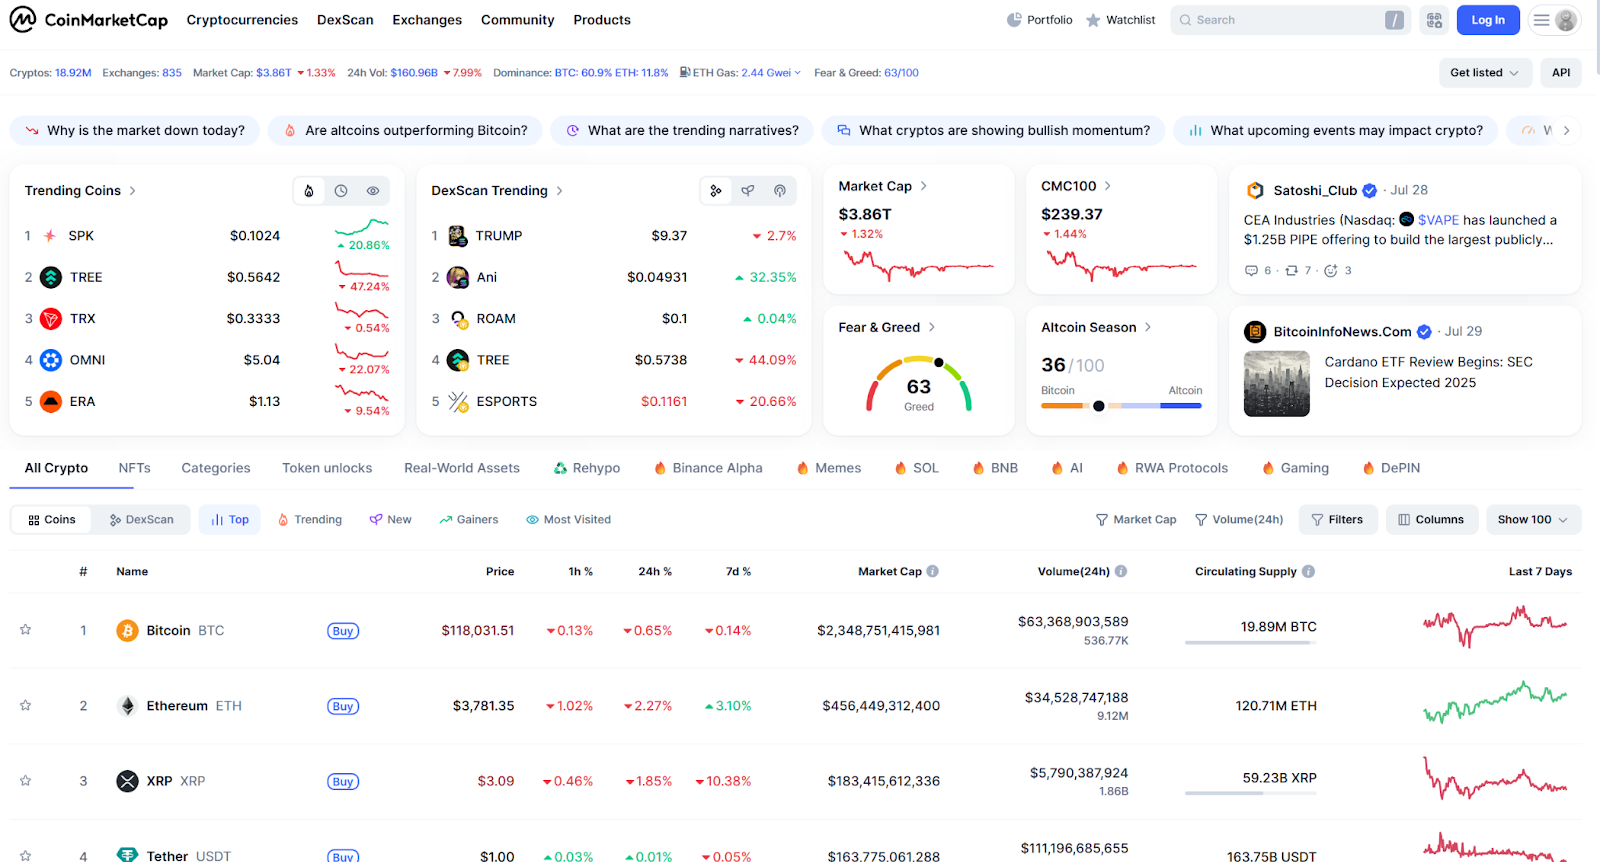This screenshot has width=1600, height=862.
Task: Click the Search input field
Action: tap(1290, 20)
